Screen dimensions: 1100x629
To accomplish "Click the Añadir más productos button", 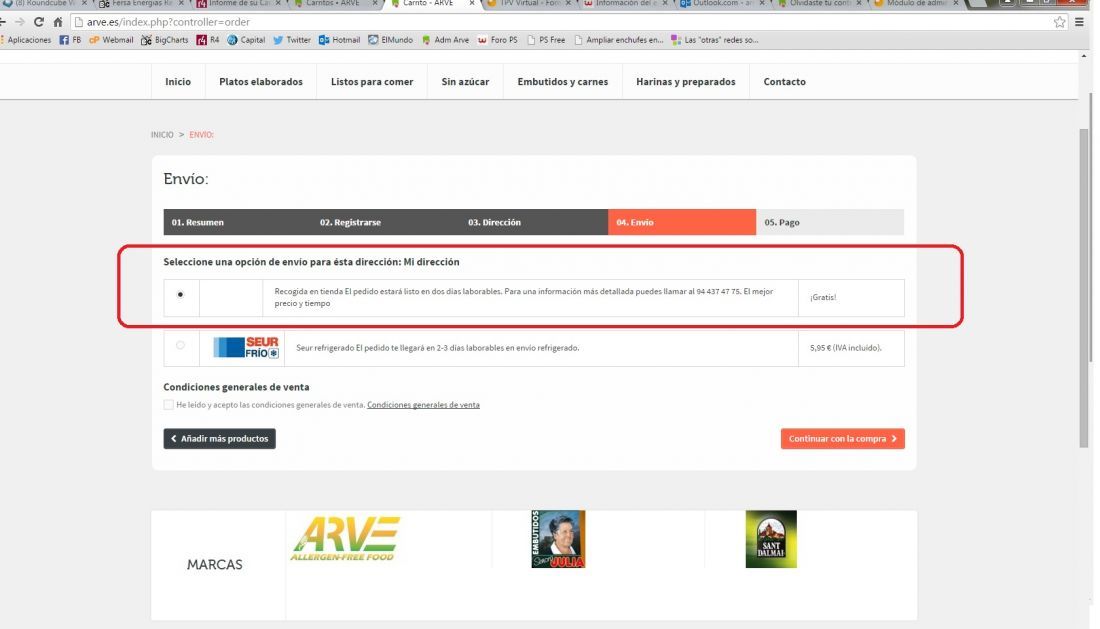I will (220, 439).
